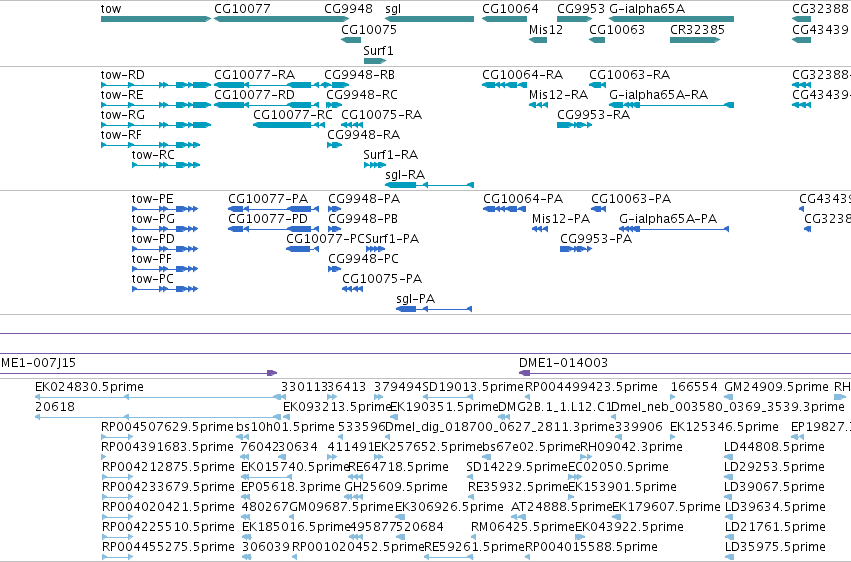The image size is (851, 562).
Task: Select protein CG10075-PA
Action: [352, 289]
